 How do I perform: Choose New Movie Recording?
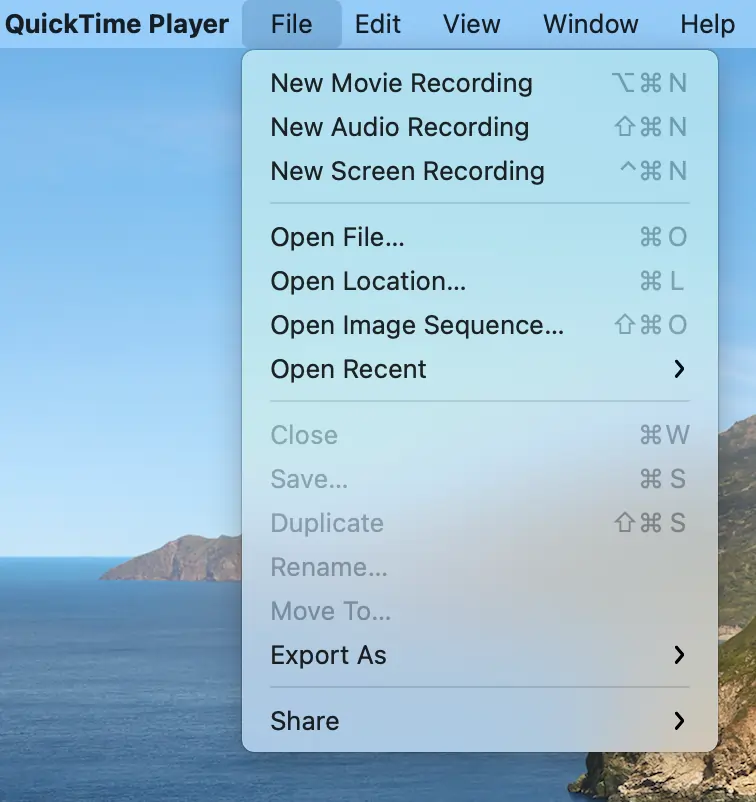[480, 83]
